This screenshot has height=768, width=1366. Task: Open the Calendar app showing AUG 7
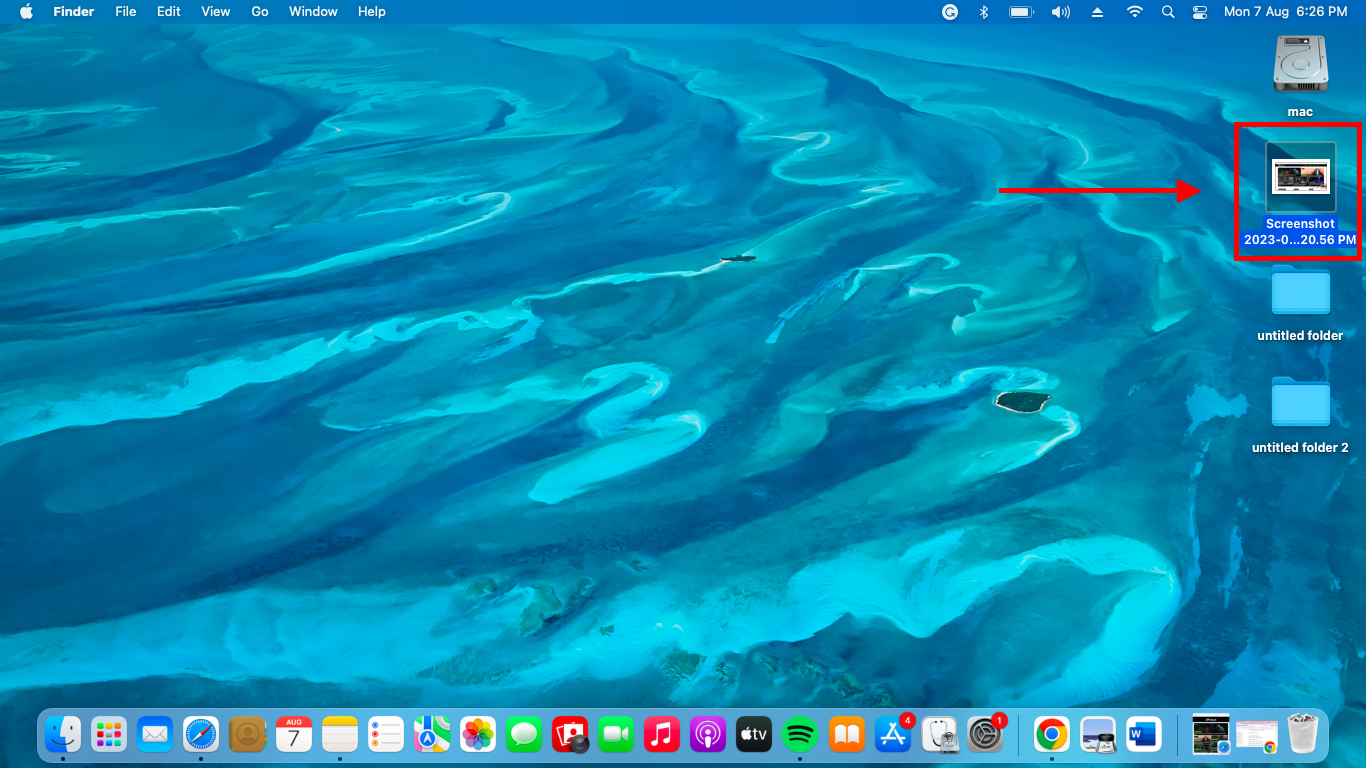[294, 735]
